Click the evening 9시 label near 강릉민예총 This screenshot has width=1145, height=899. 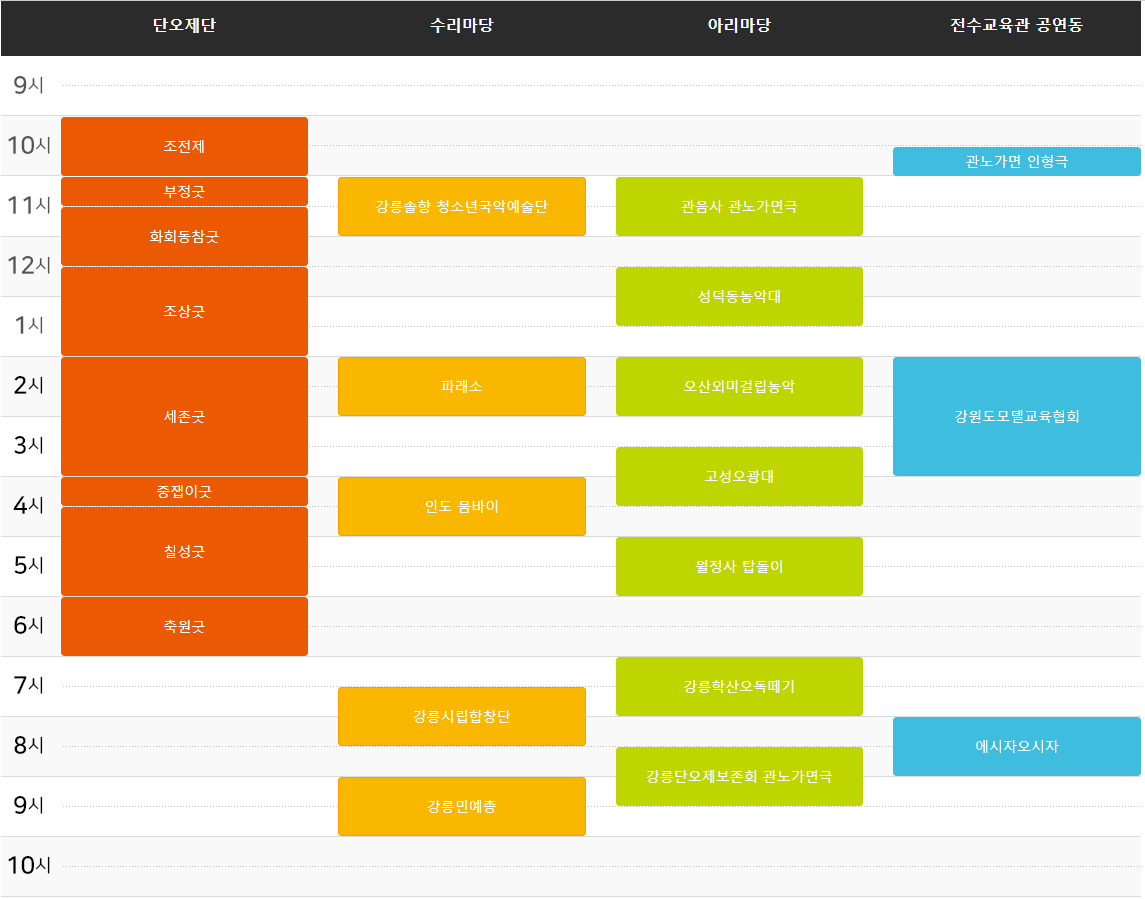coord(28,805)
